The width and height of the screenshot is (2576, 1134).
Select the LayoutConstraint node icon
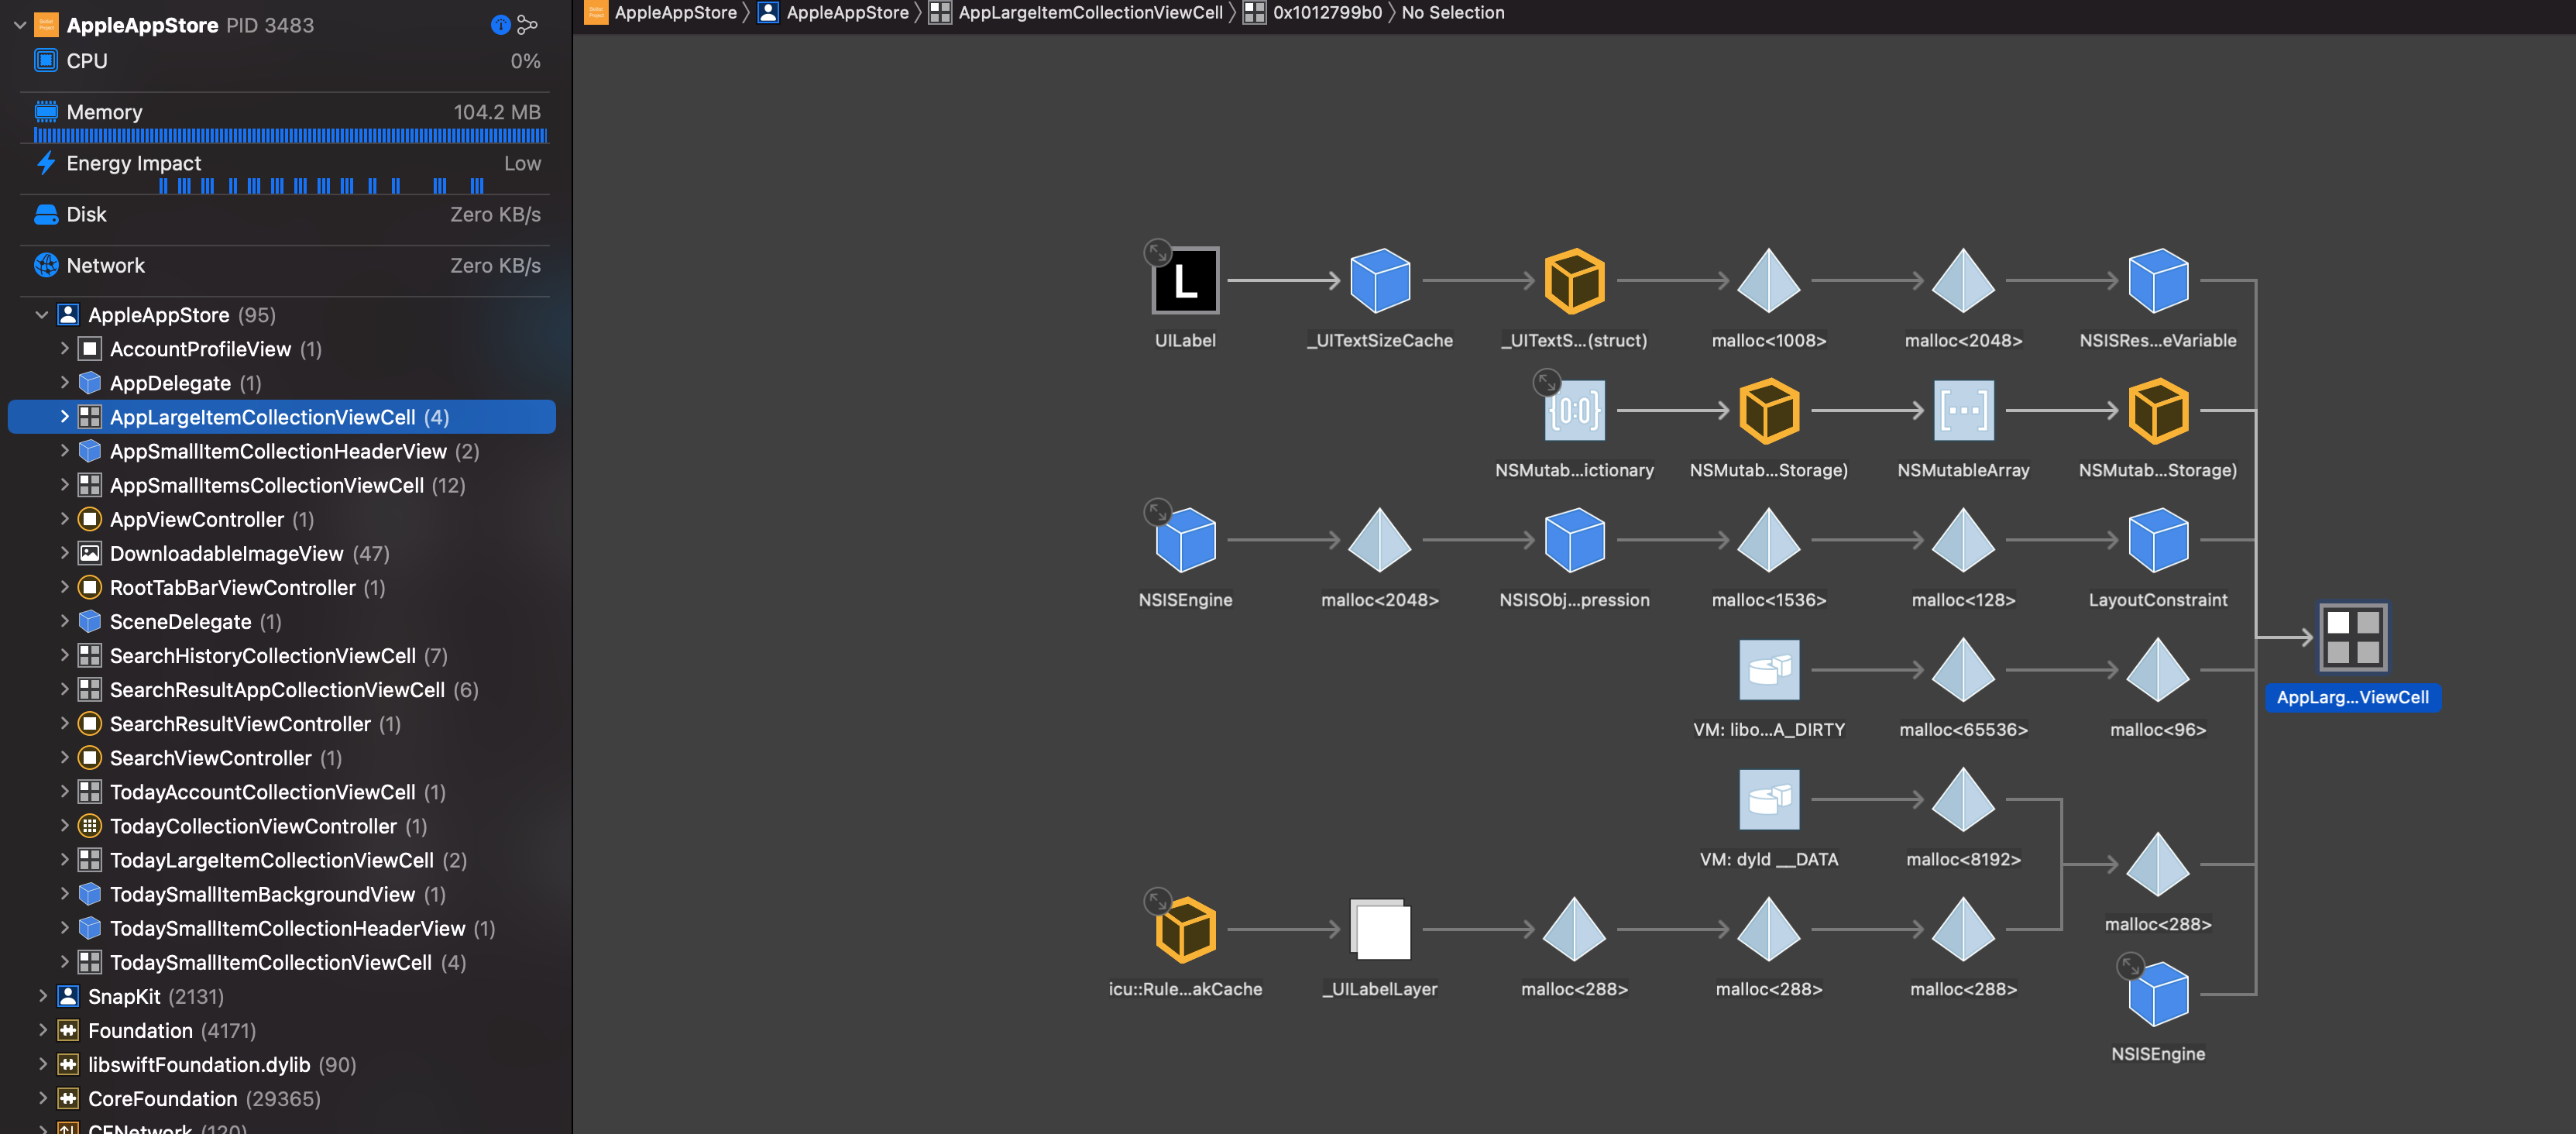pyautogui.click(x=2158, y=540)
